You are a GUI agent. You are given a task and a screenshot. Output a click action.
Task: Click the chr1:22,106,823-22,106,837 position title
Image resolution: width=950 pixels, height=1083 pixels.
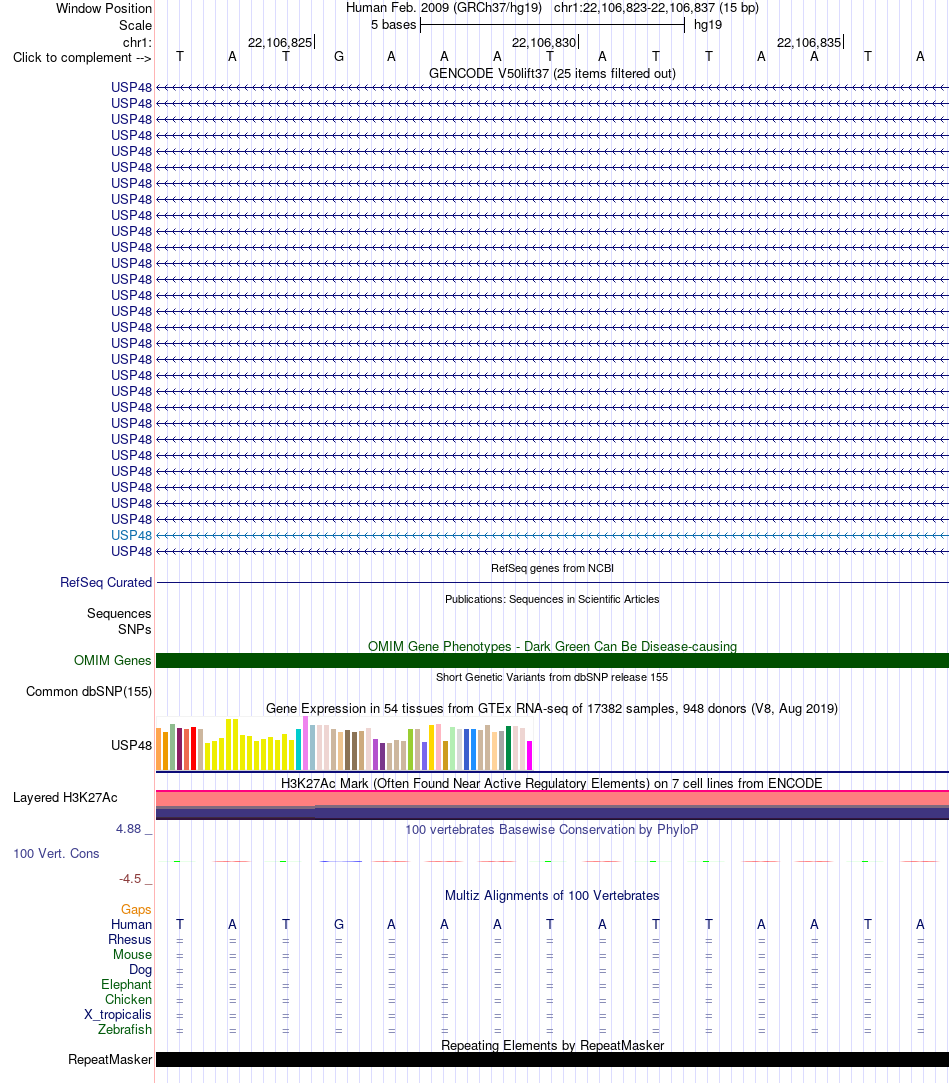coord(656,8)
